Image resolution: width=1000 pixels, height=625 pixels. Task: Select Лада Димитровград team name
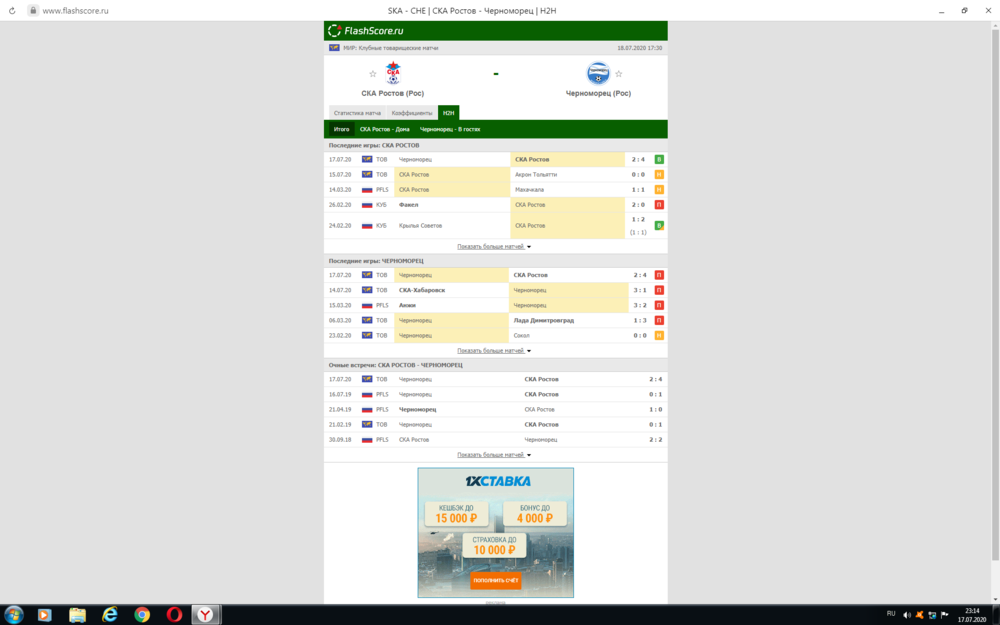543,320
